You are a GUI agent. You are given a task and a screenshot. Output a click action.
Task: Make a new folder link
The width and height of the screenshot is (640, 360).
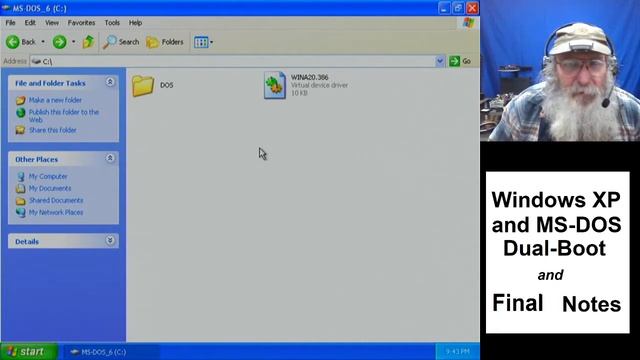(55, 100)
